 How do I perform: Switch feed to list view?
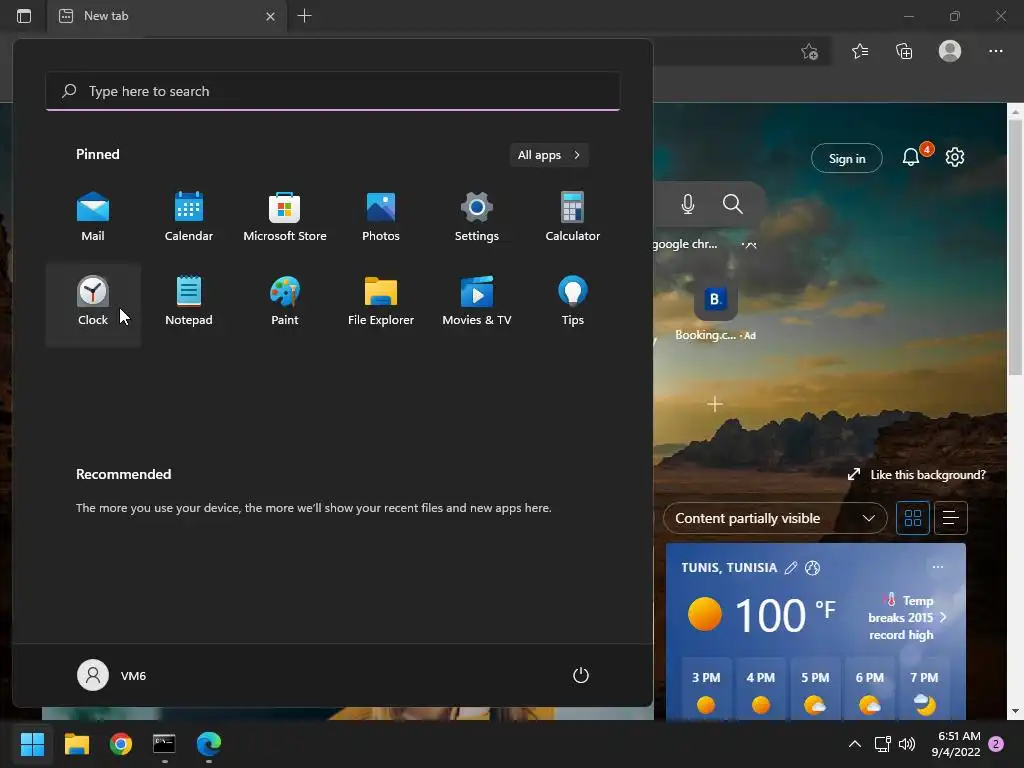pyautogui.click(x=950, y=519)
